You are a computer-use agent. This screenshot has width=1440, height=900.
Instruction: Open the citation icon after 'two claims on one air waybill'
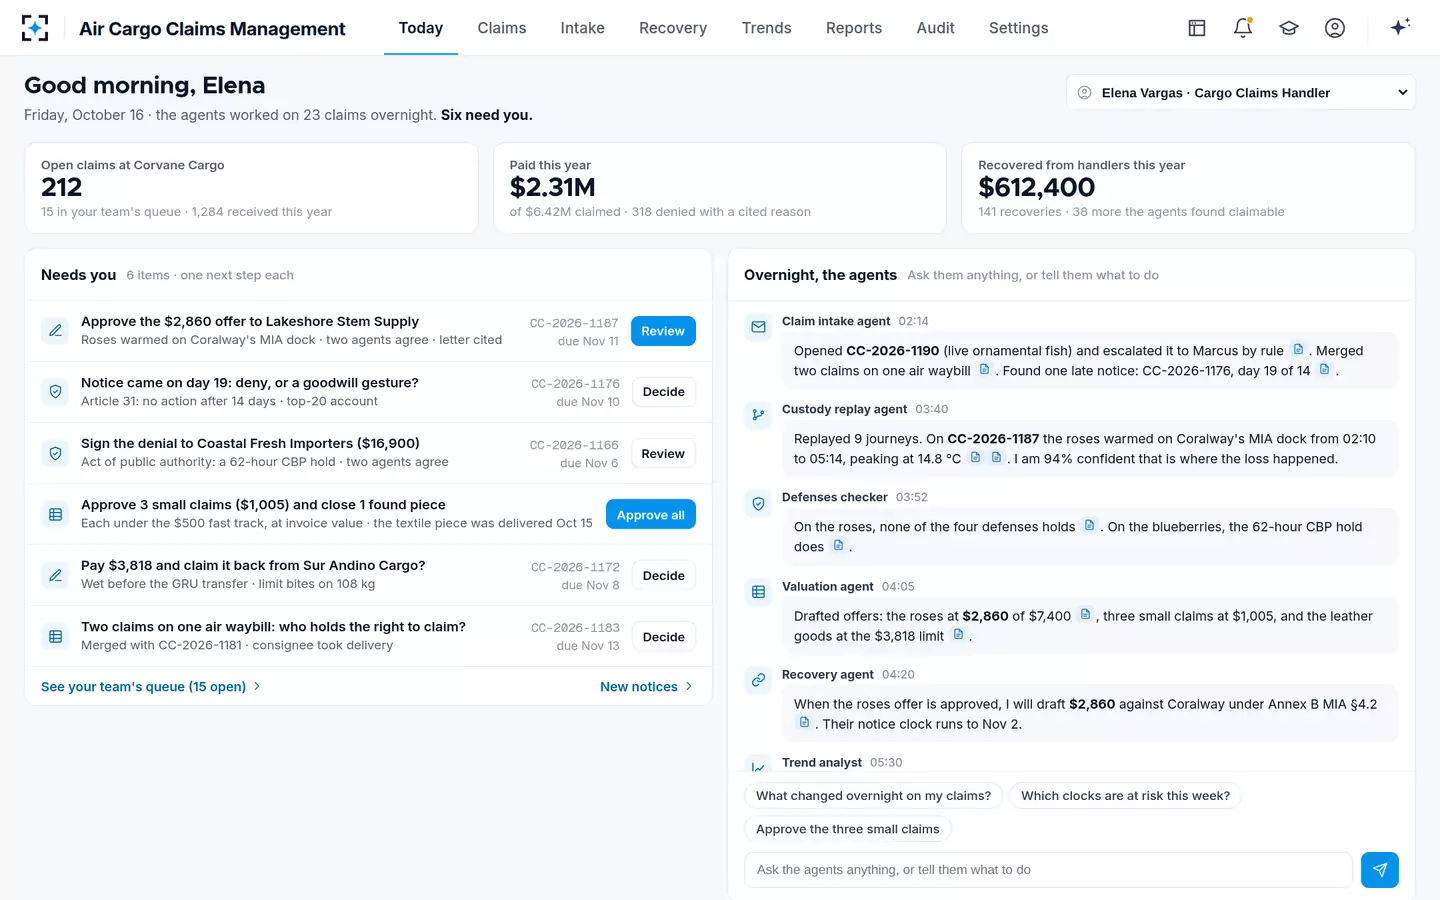(x=984, y=370)
